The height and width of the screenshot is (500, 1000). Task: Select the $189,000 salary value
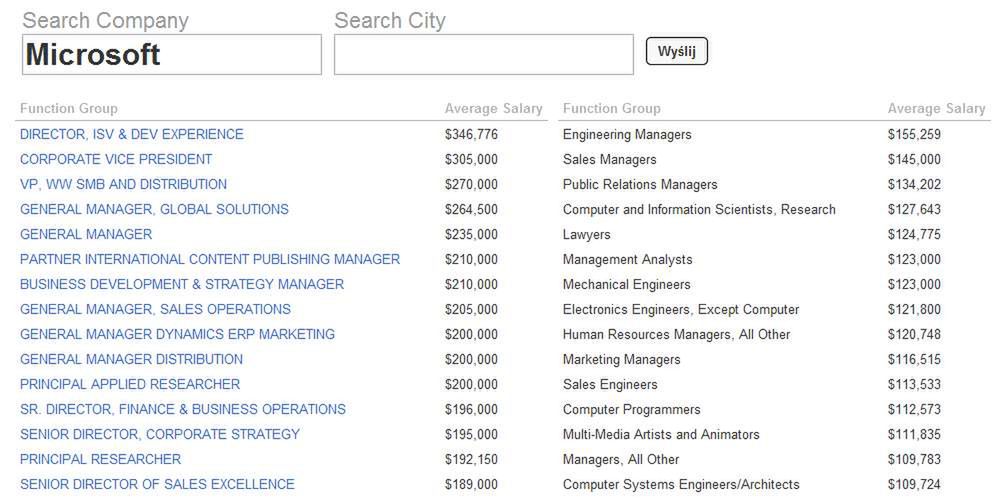471,484
